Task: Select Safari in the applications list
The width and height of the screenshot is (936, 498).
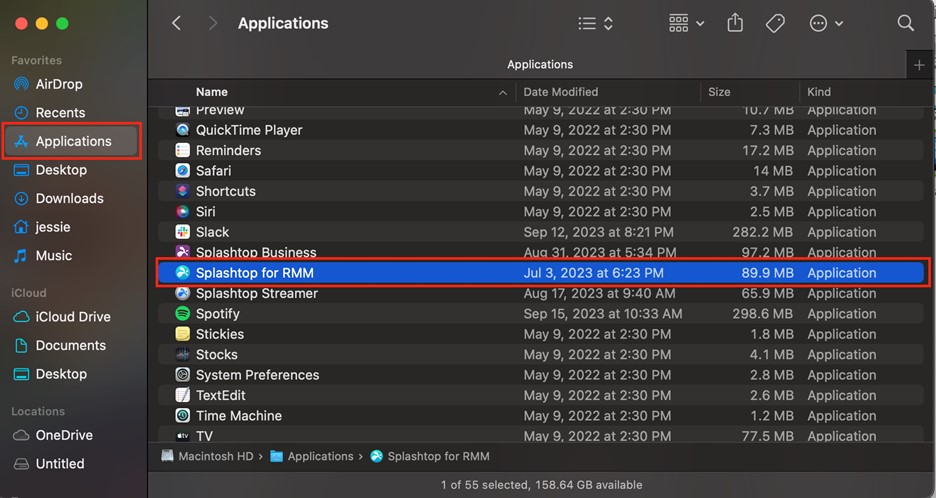Action: click(540, 171)
